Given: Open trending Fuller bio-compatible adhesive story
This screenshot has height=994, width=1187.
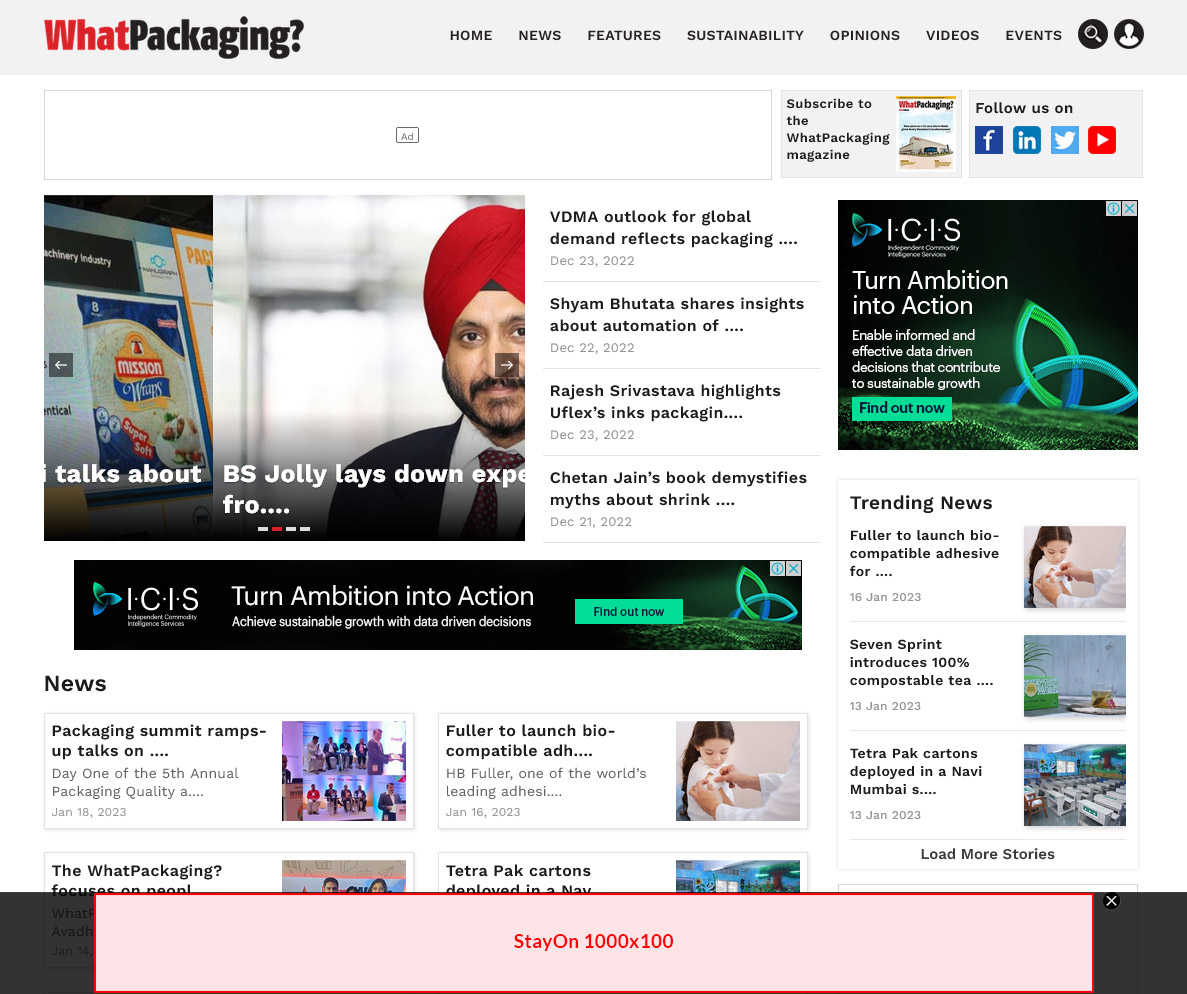Looking at the screenshot, I should [x=924, y=553].
